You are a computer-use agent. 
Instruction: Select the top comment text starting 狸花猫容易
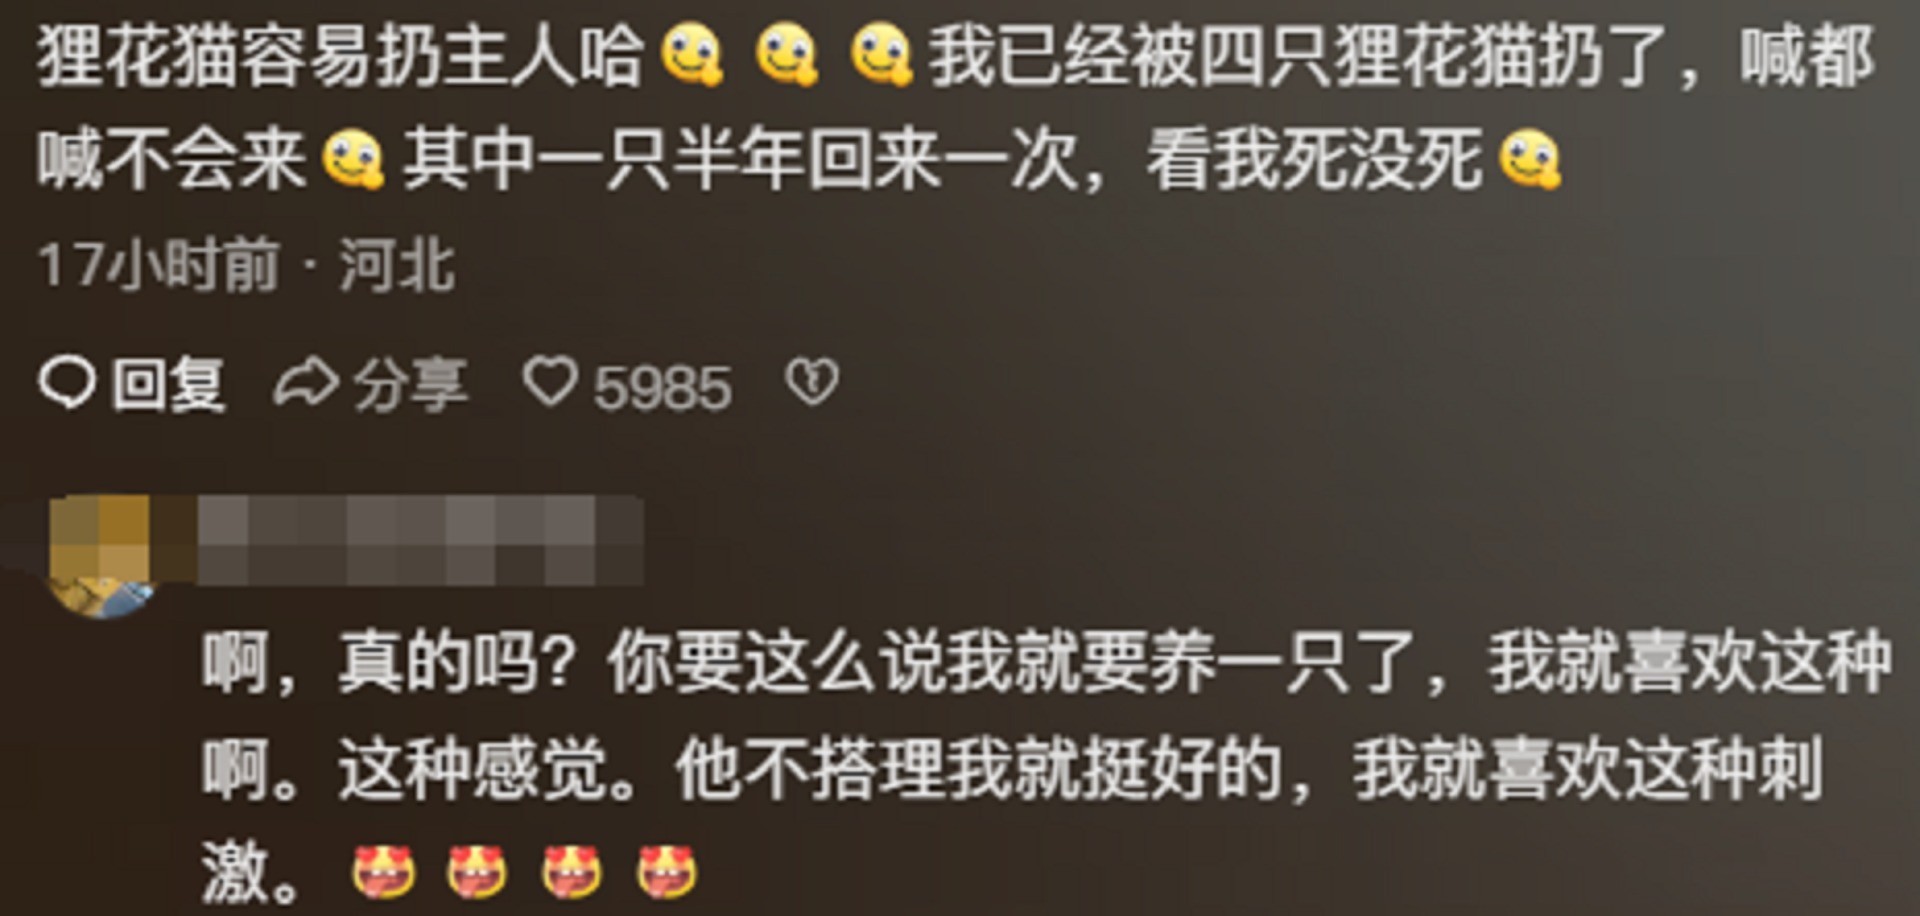(x=956, y=108)
